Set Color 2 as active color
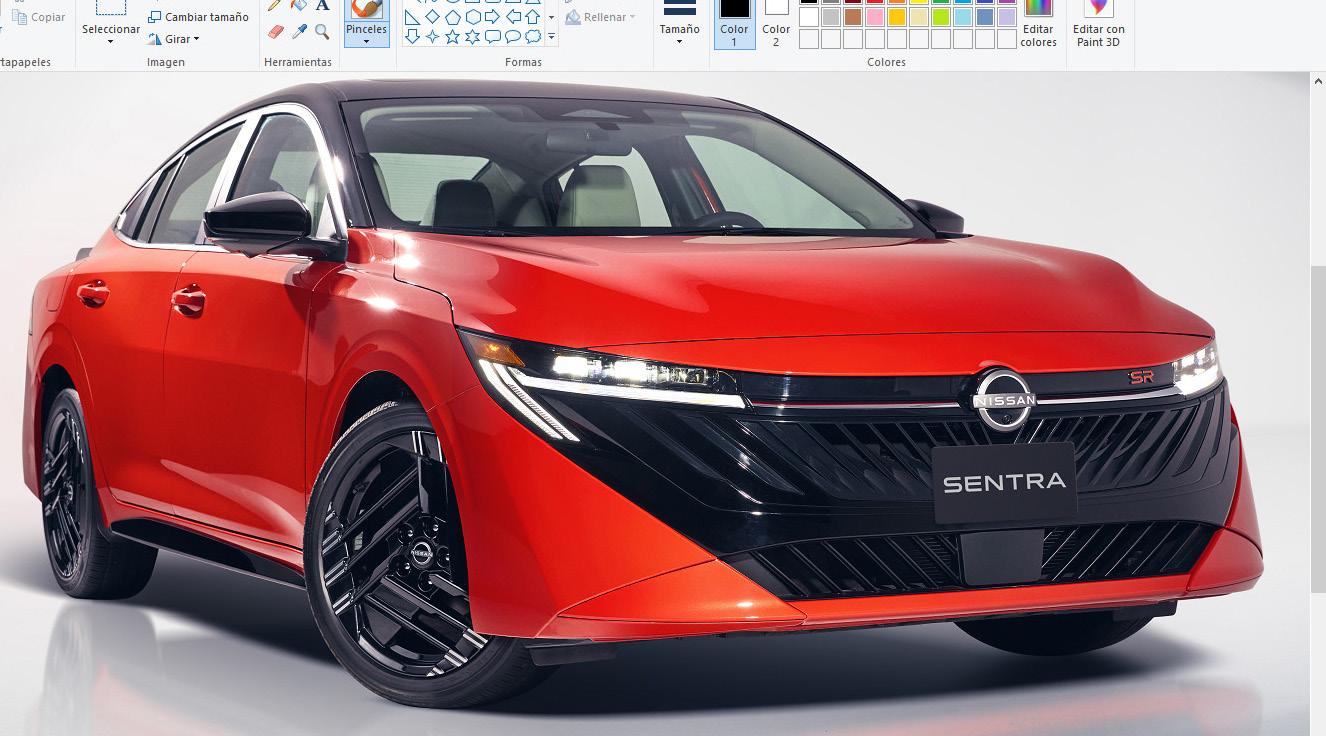Image resolution: width=1326 pixels, height=736 pixels. (776, 24)
